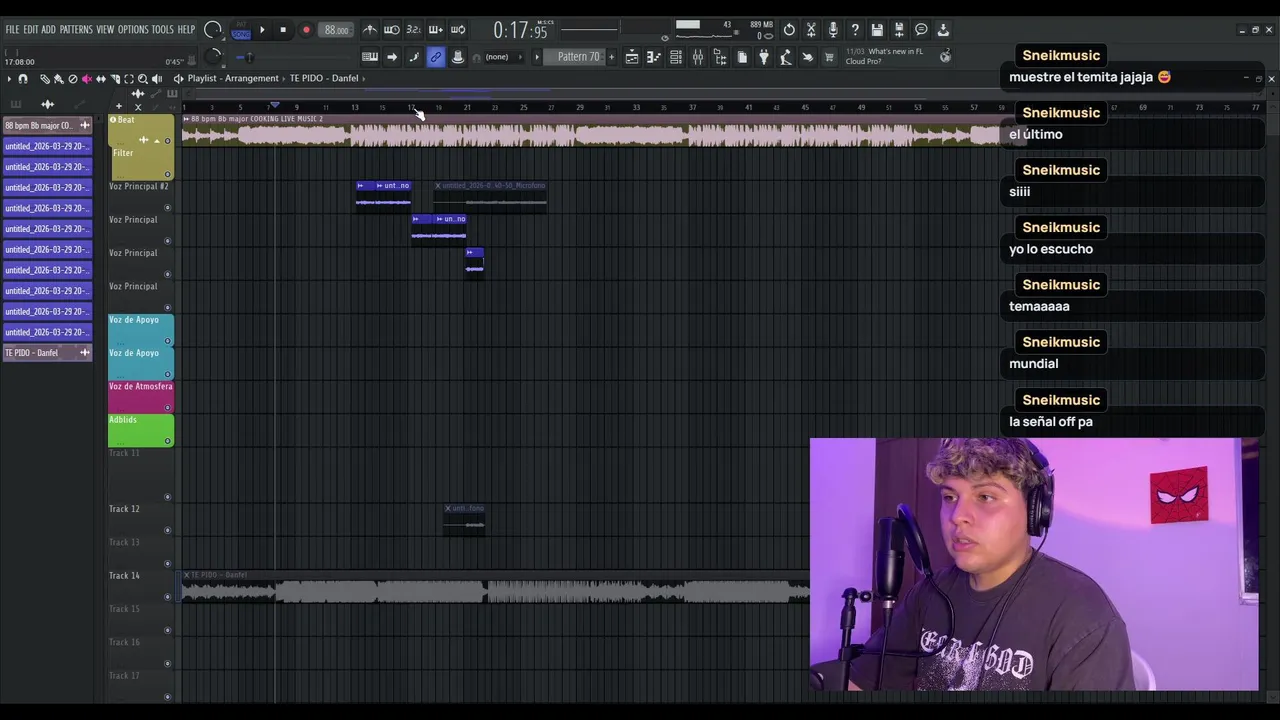Click the globe news icon
The height and width of the screenshot is (720, 1280).
point(945,57)
